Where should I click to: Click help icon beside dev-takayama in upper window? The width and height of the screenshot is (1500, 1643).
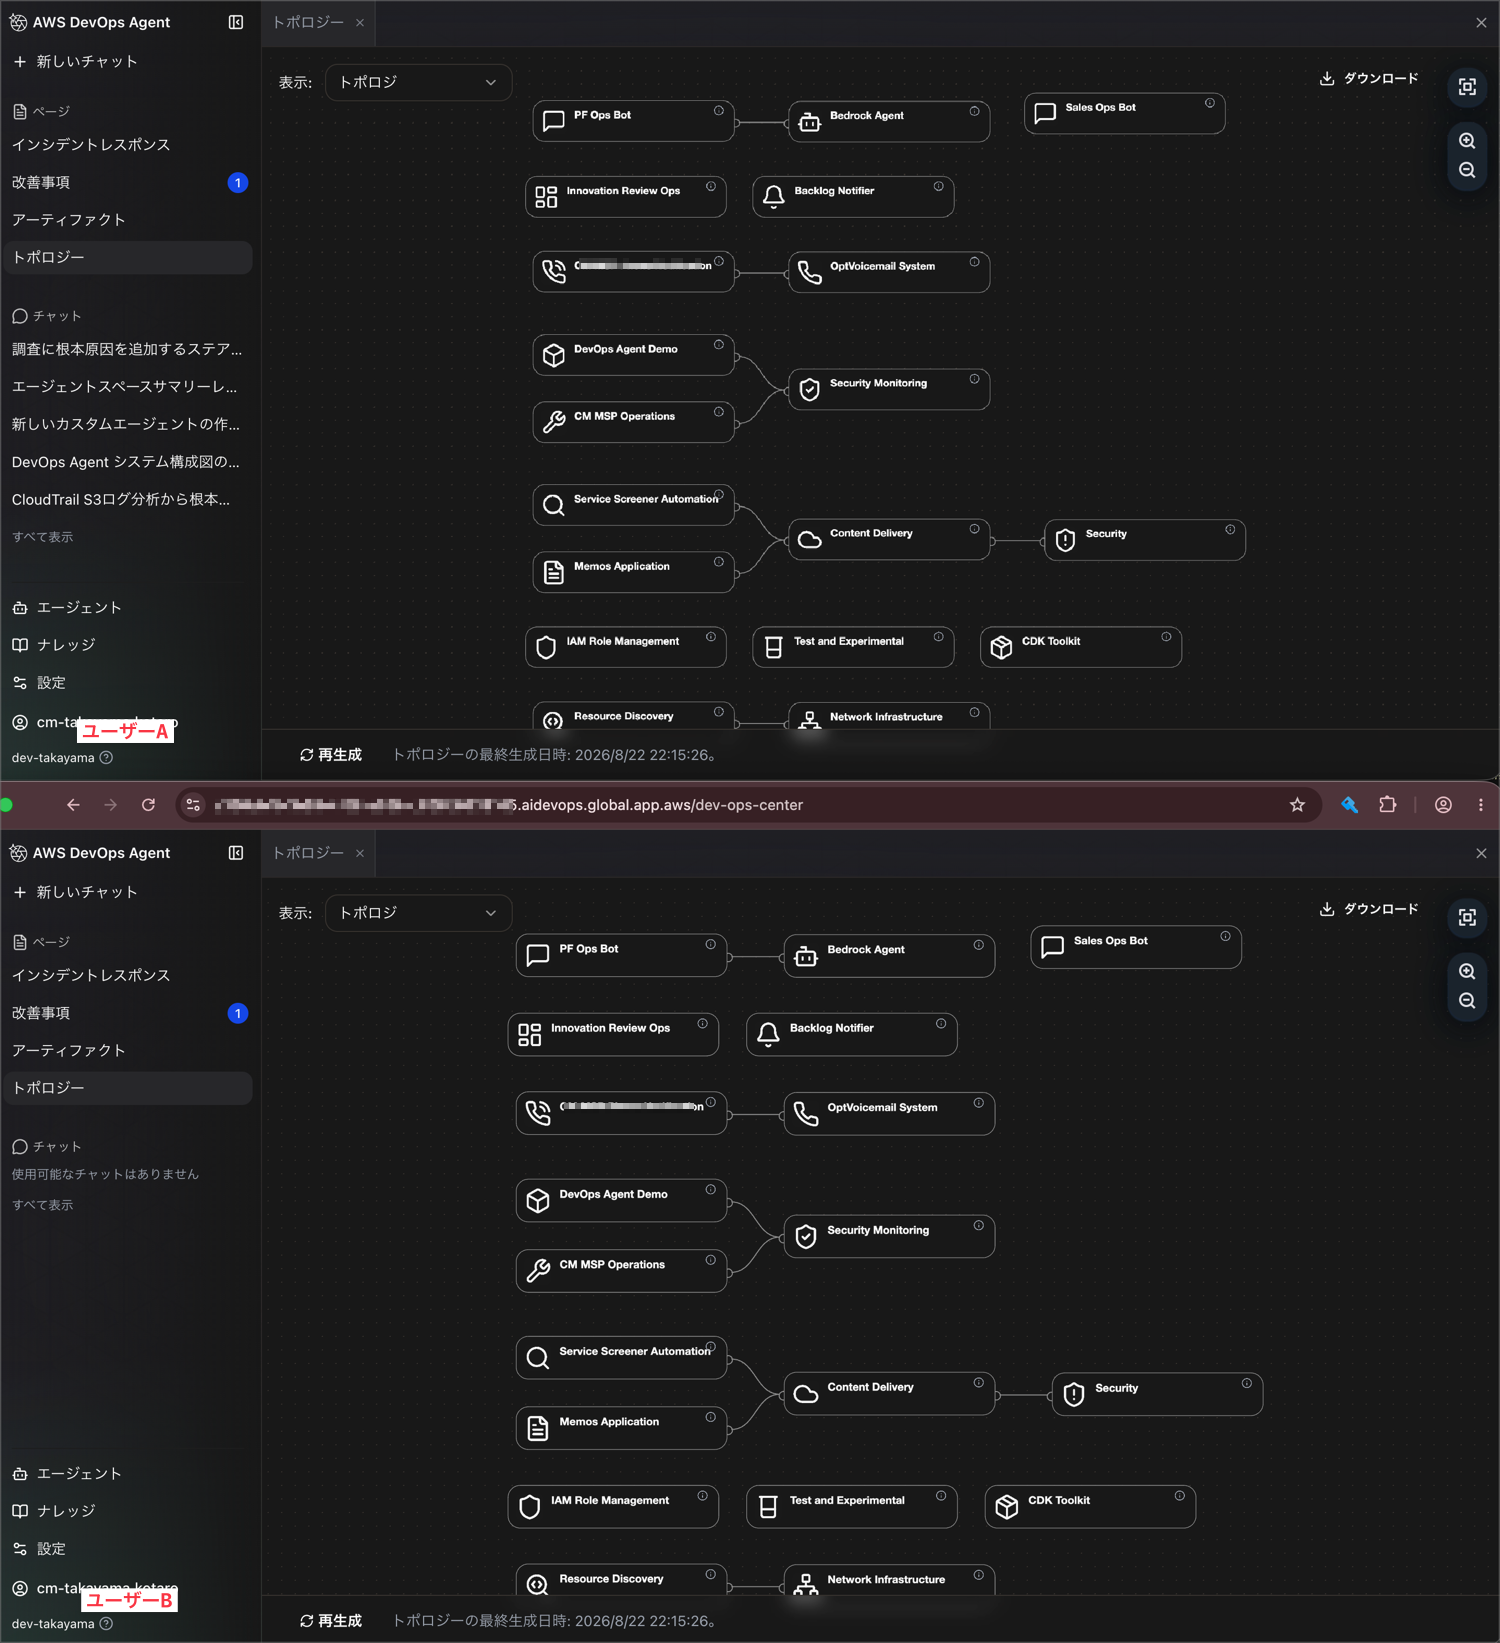click(x=106, y=758)
